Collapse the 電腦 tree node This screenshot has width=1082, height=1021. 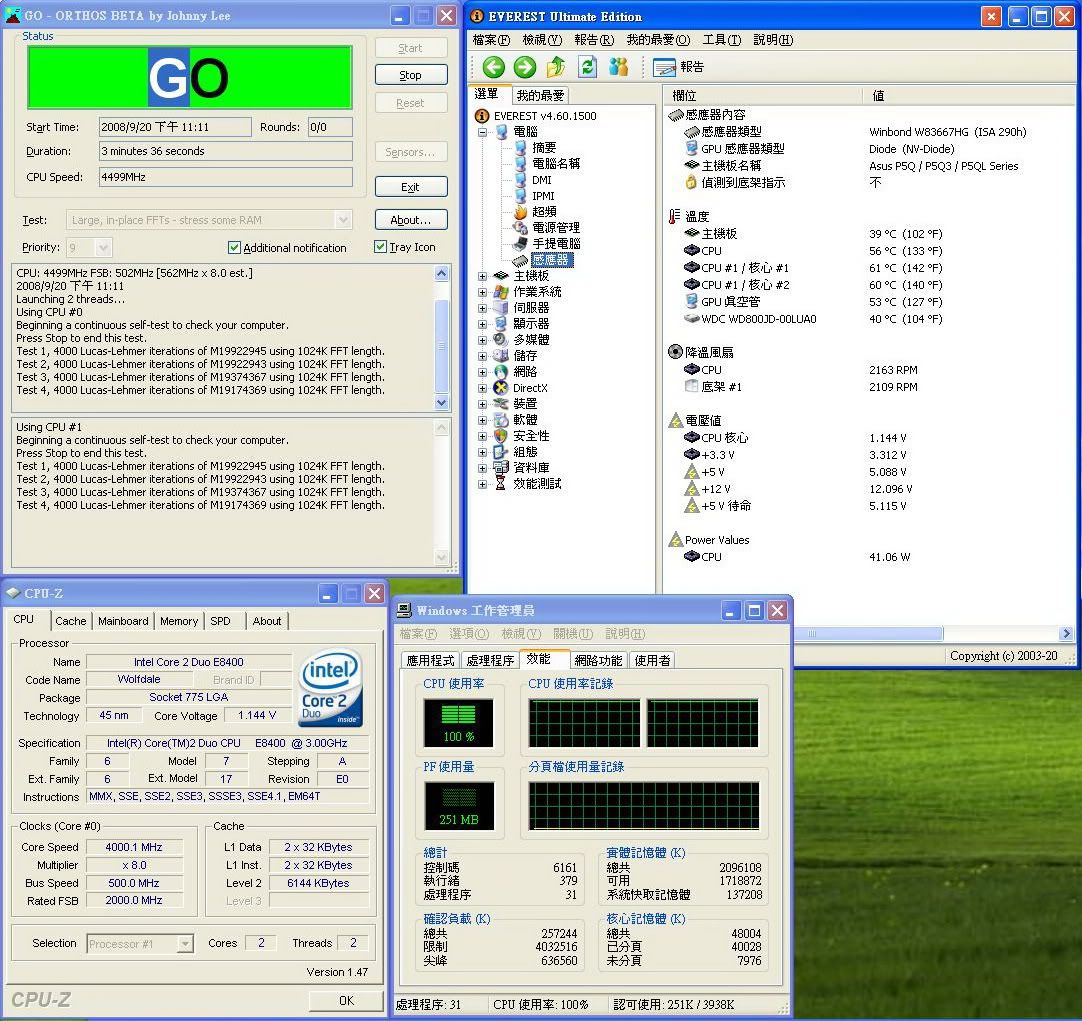[482, 132]
